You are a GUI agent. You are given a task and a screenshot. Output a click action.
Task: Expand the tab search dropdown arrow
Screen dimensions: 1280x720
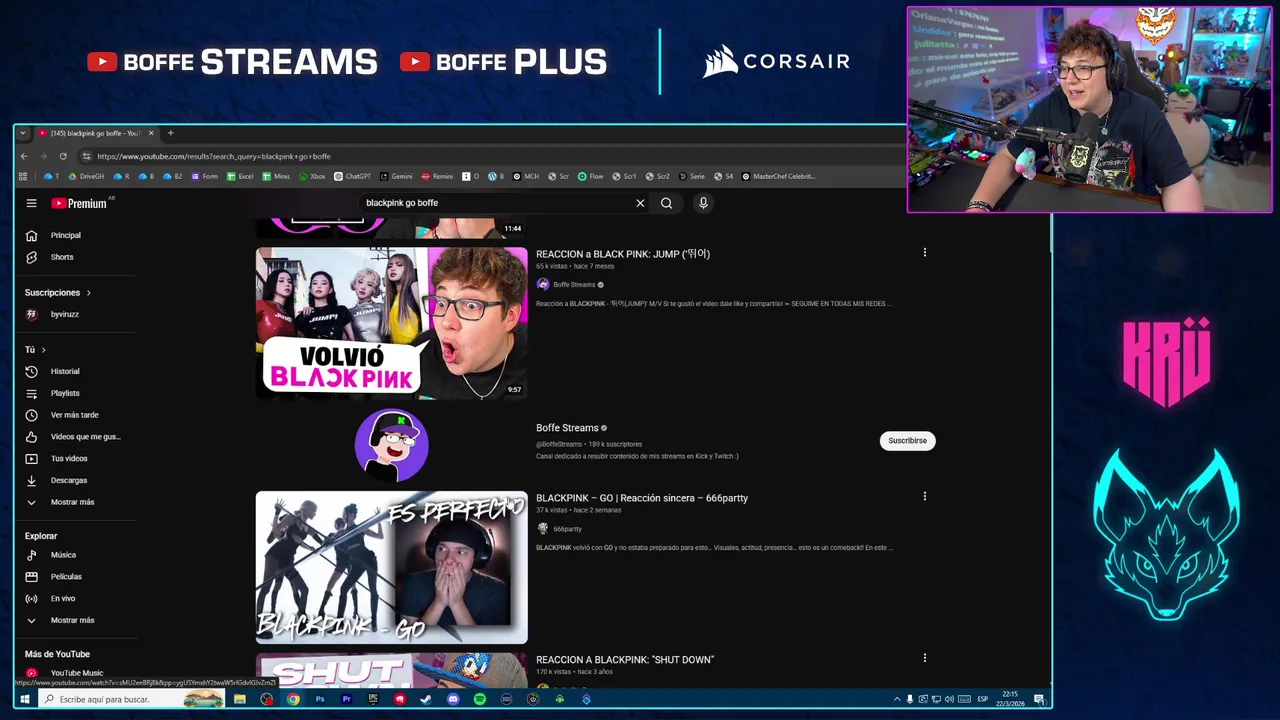tap(23, 133)
